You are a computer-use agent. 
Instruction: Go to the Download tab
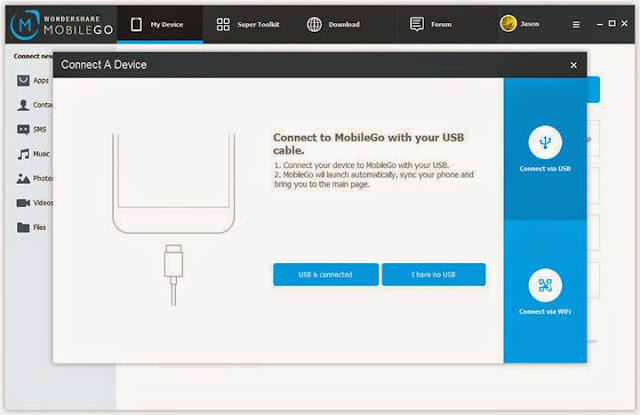333,24
